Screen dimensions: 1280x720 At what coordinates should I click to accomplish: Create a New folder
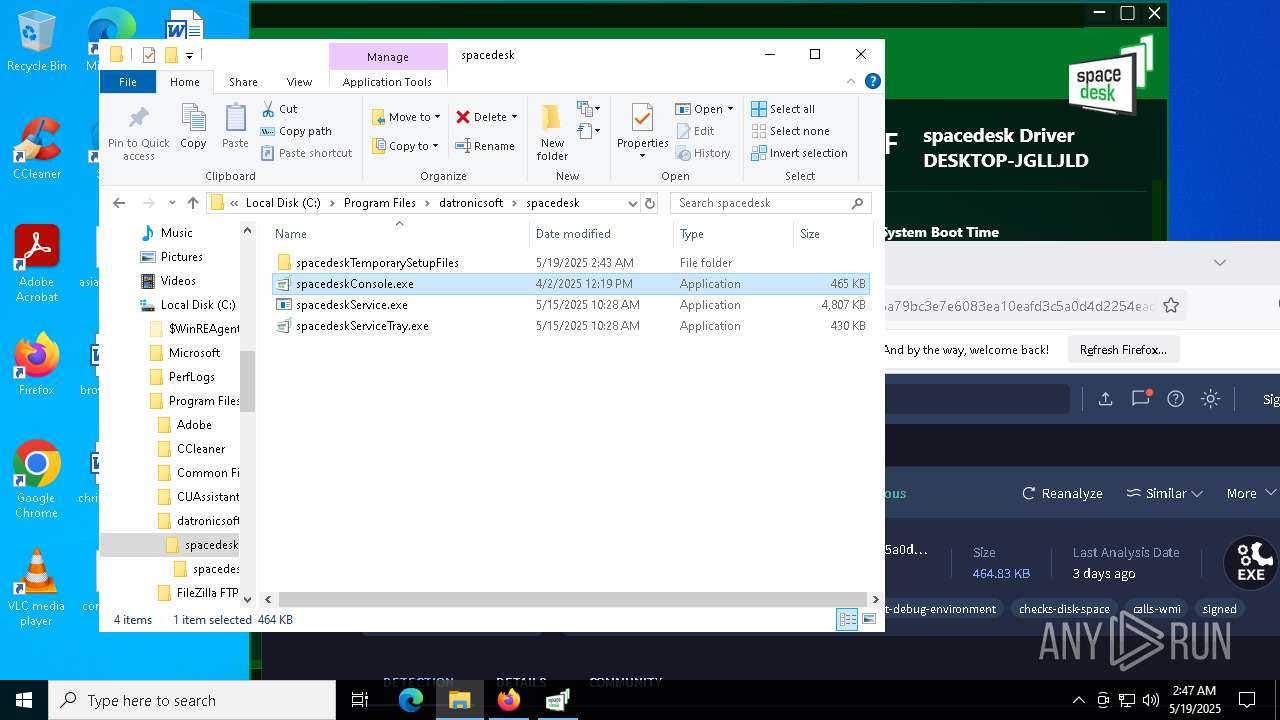coord(552,131)
